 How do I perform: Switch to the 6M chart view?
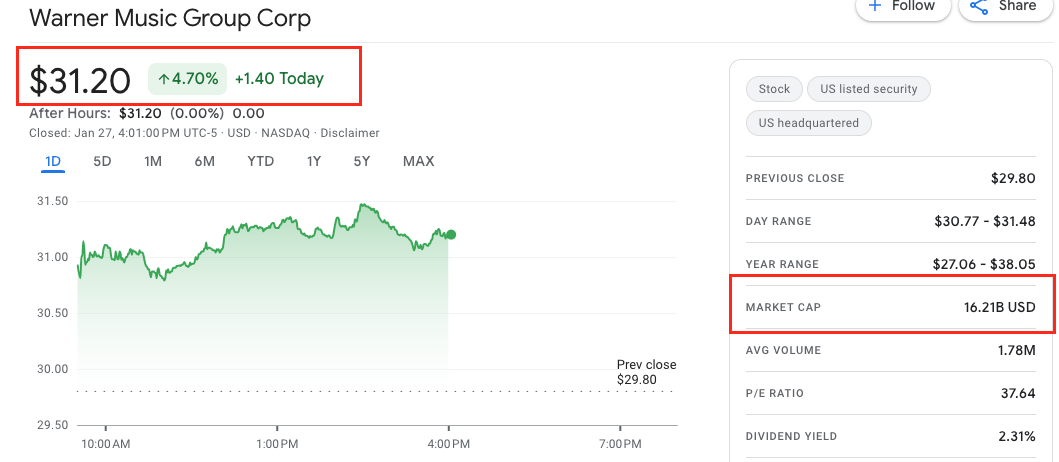point(204,161)
